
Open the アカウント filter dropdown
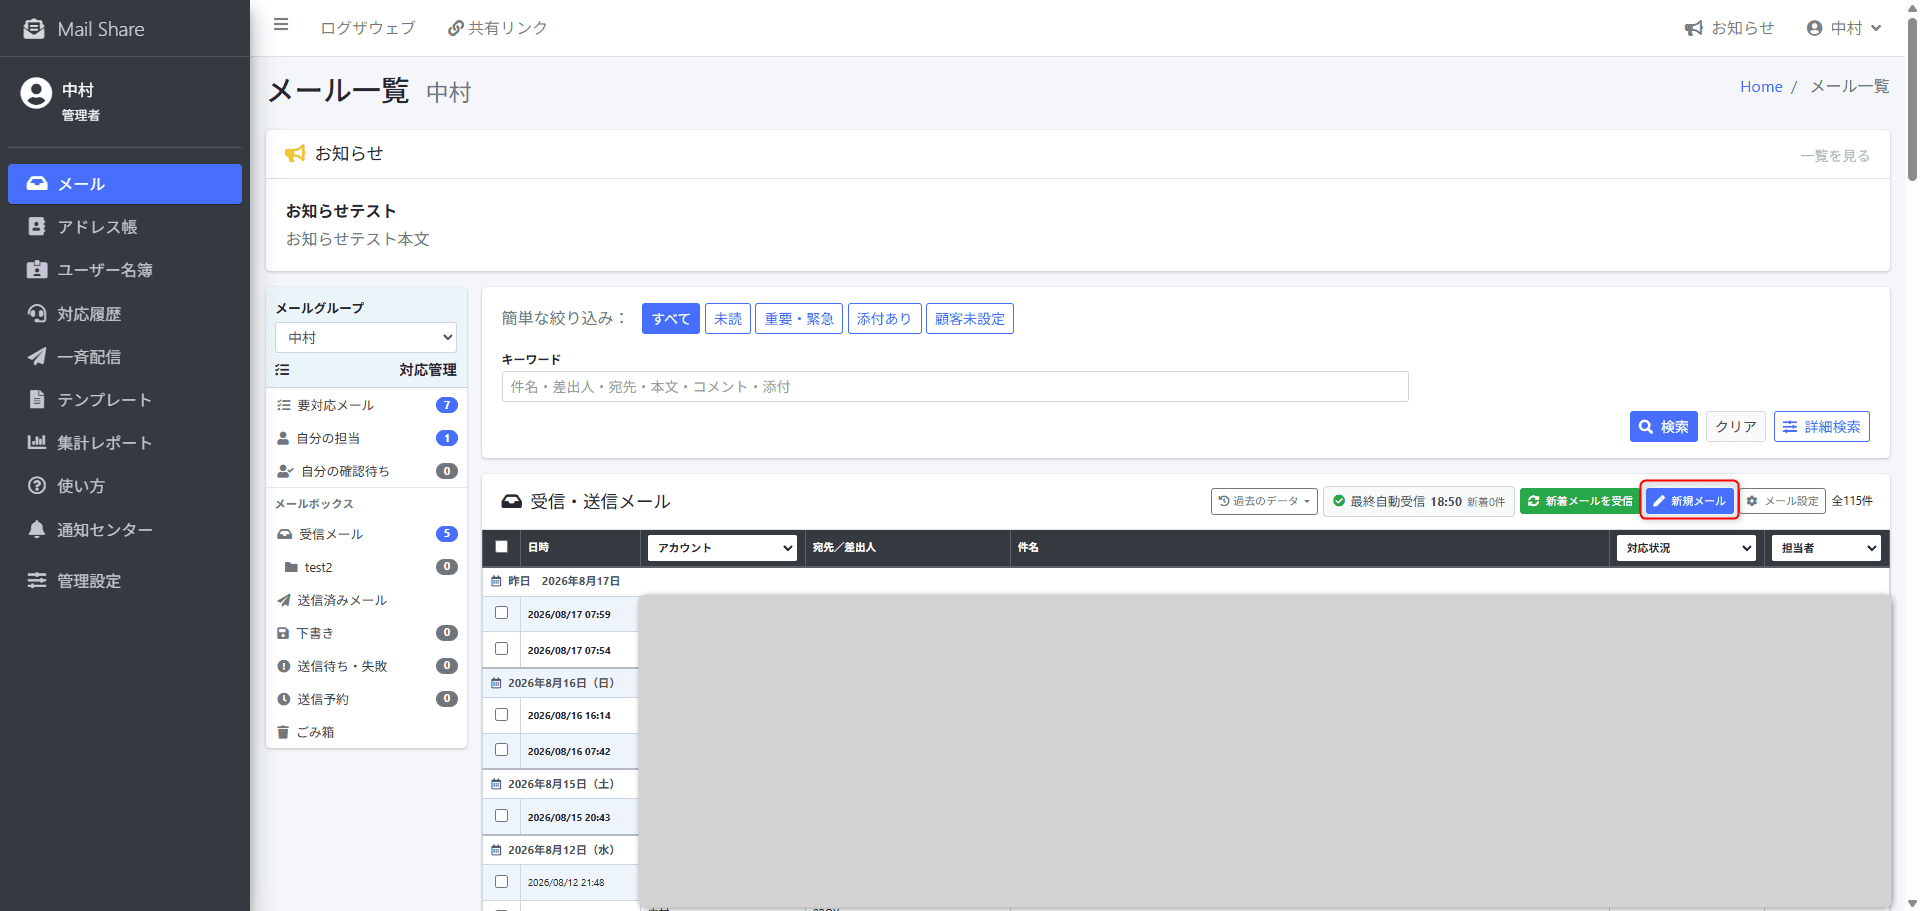pos(722,548)
